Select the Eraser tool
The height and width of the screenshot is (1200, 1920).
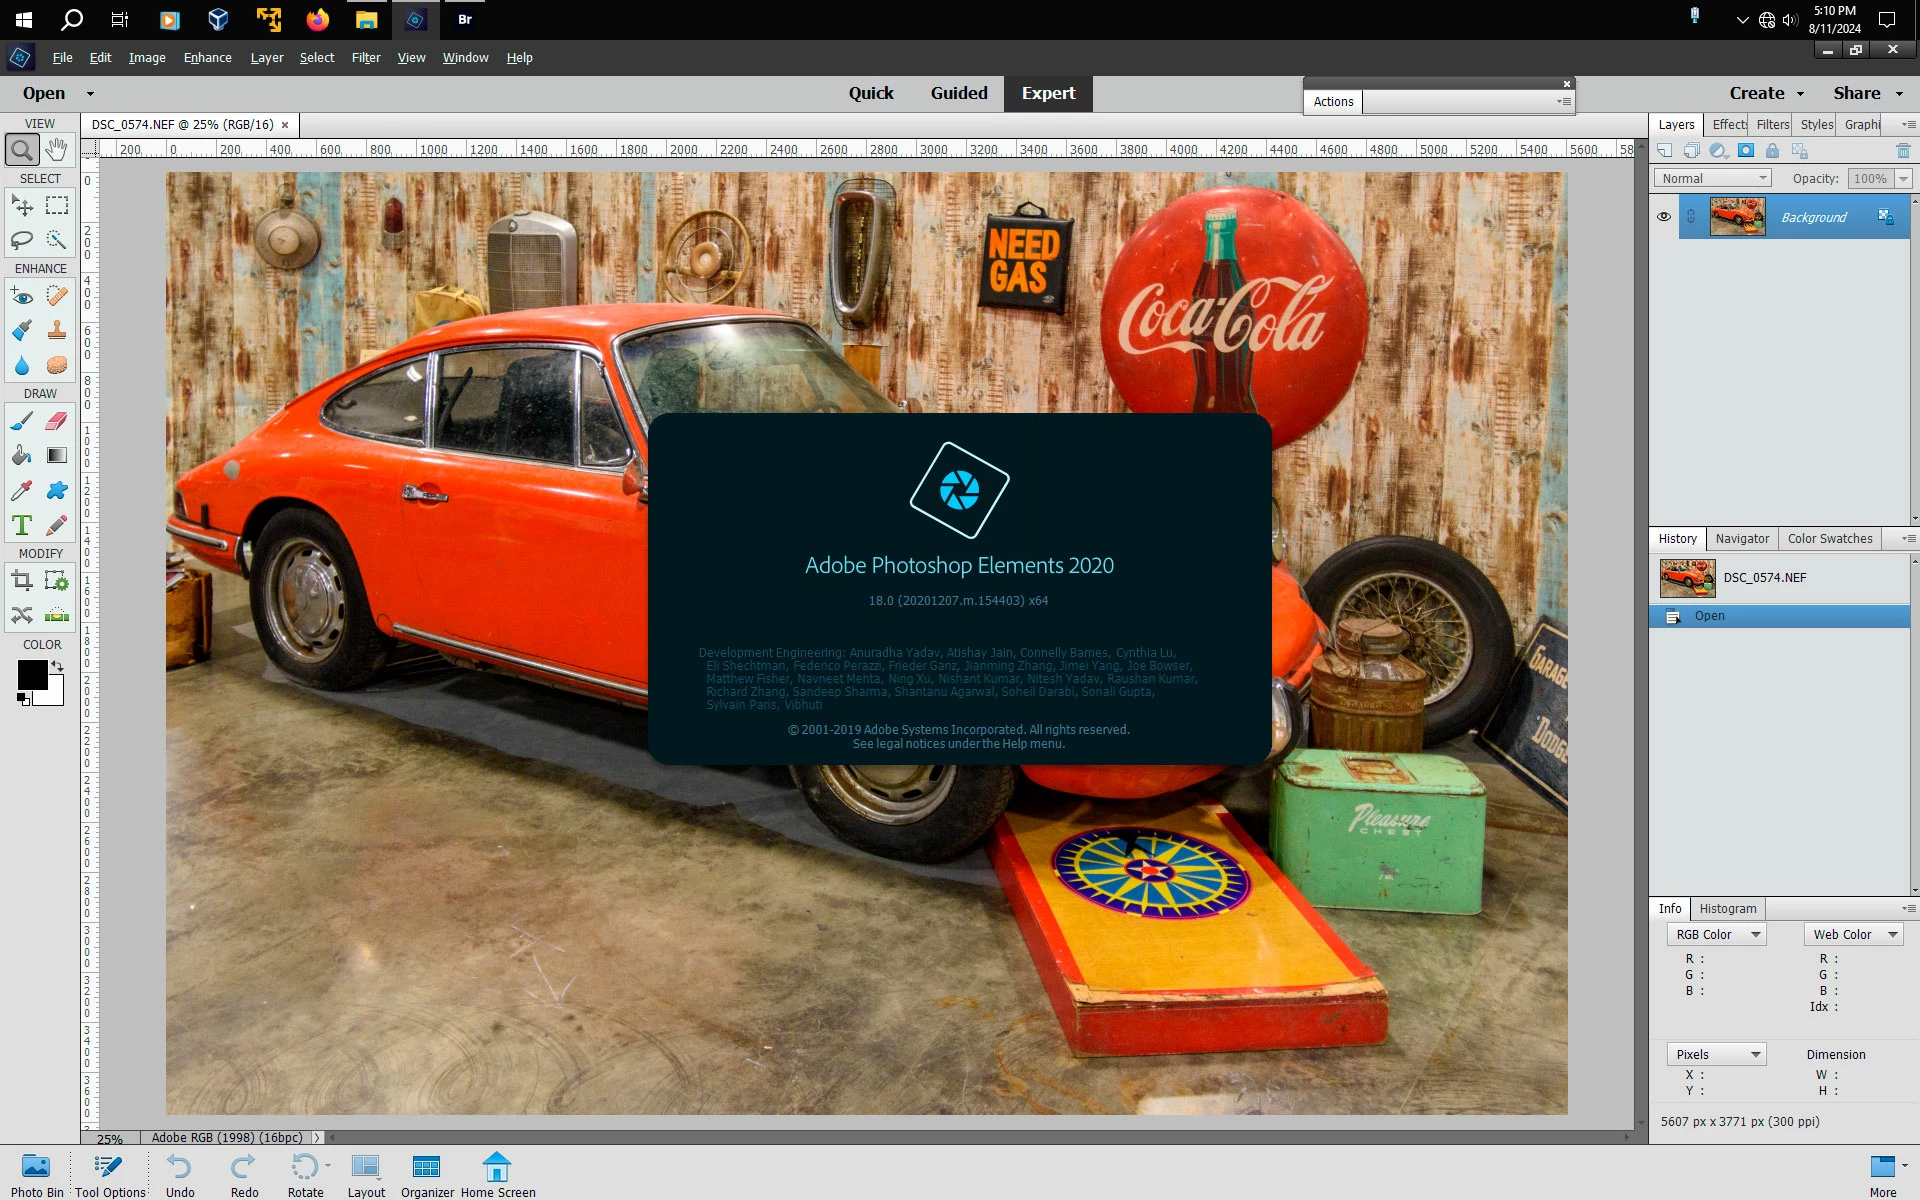57,421
